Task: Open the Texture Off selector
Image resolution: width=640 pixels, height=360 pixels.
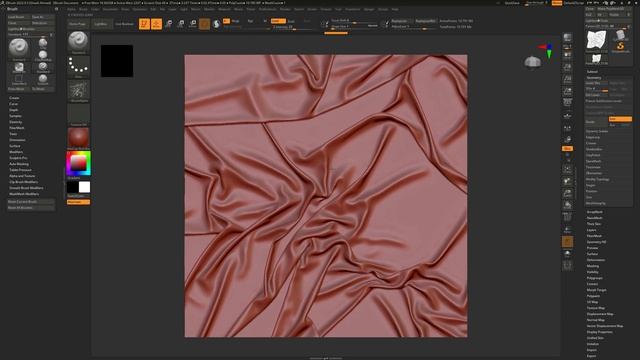Action: click(78, 114)
